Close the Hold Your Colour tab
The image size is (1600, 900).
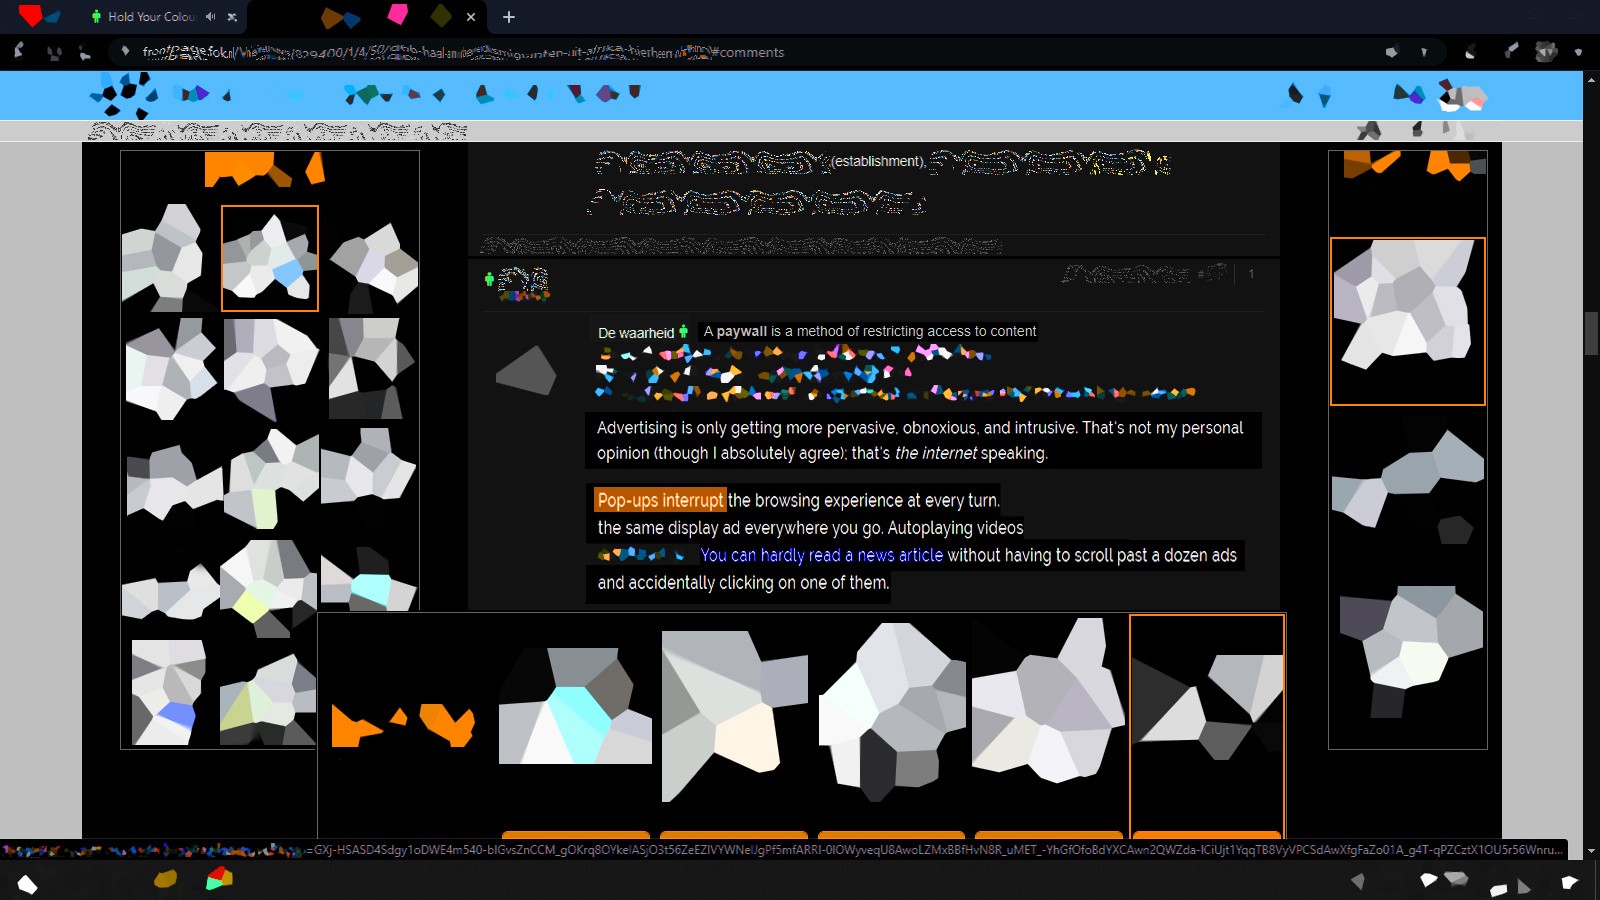point(232,17)
